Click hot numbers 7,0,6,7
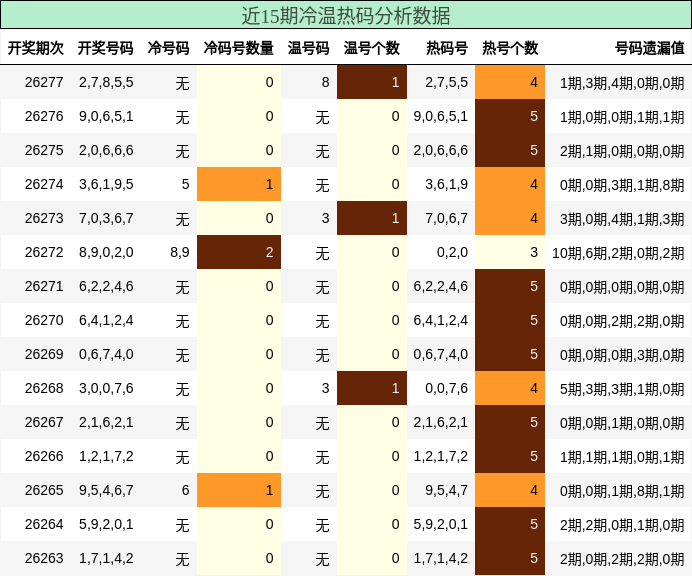The height and width of the screenshot is (576, 692). 446,218
